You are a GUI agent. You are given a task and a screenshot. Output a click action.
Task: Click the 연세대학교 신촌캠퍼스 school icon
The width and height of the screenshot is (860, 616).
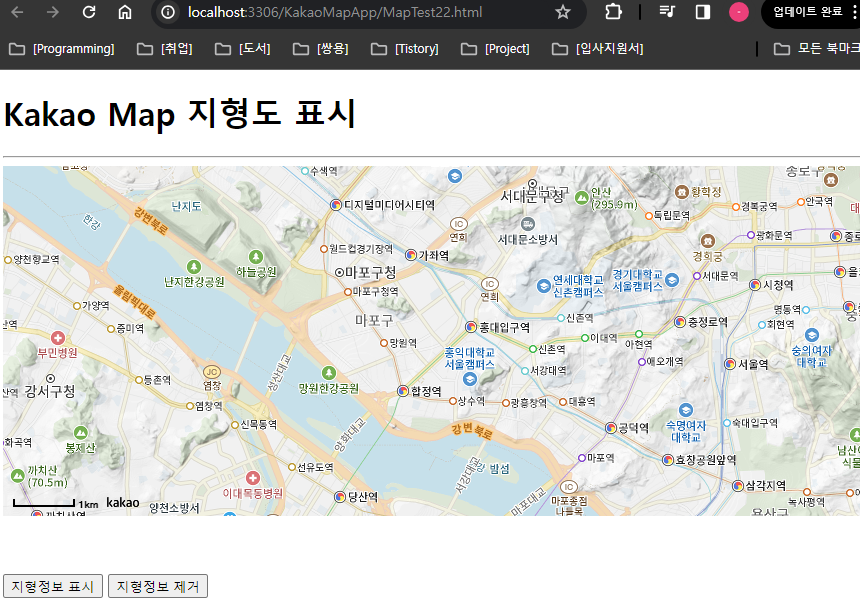(x=544, y=286)
